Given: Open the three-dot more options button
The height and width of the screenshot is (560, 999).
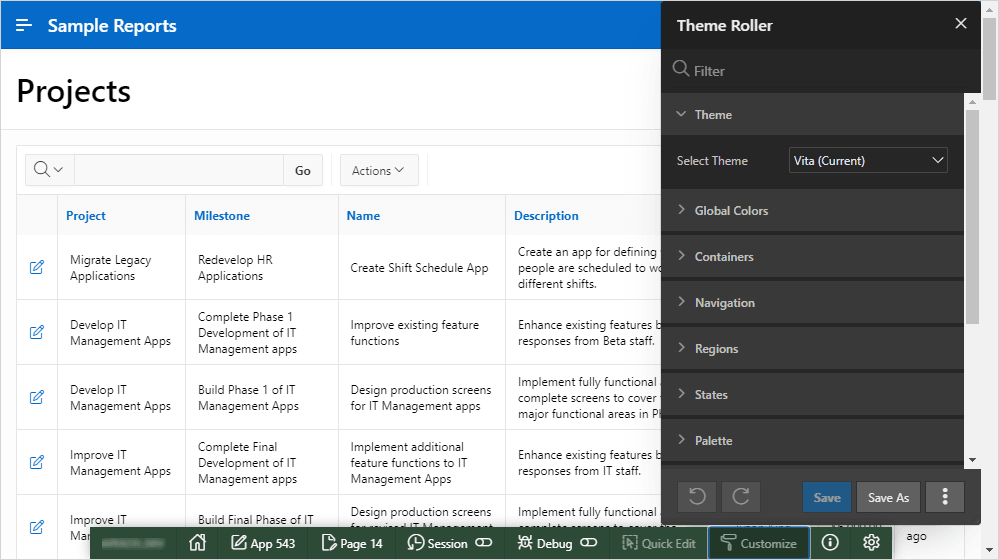Looking at the screenshot, I should pos(945,497).
